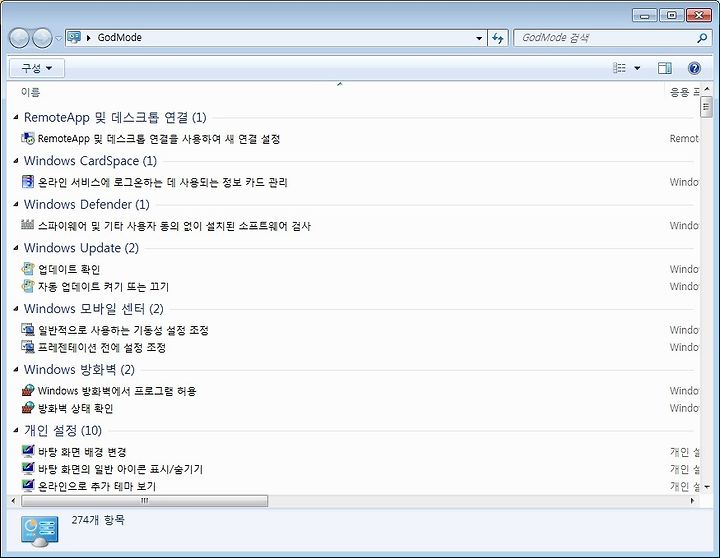Select 바탕 화면의 일반 아이콘 표시/숨기기 text
Screen dimensions: 720x558
(120, 469)
